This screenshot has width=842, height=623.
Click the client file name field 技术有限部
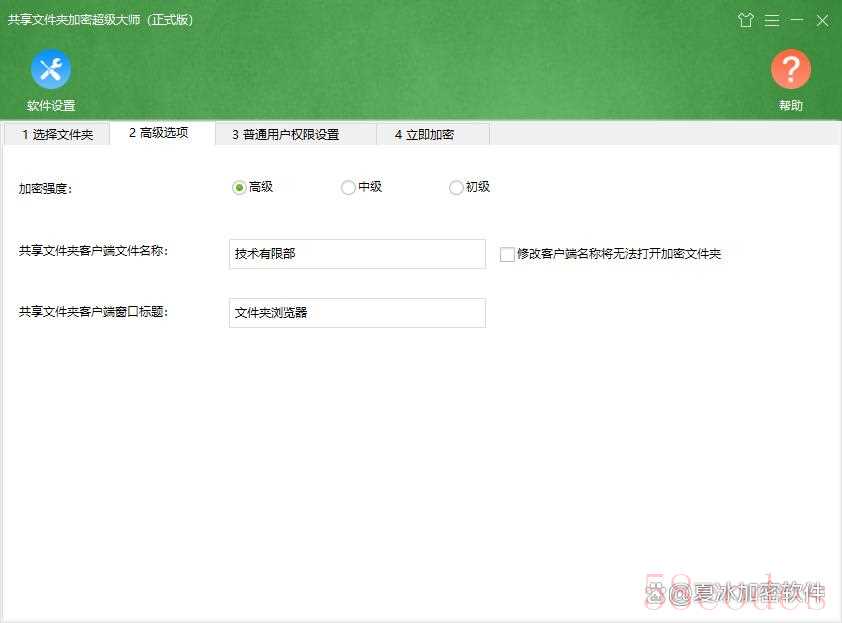[x=356, y=254]
